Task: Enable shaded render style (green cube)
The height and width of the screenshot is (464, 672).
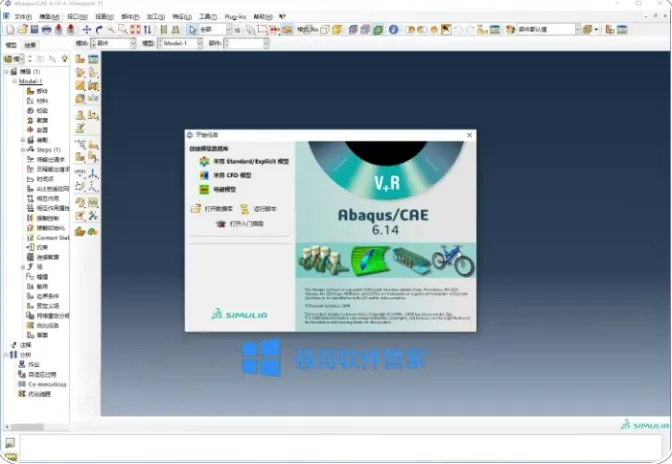Action: (x=378, y=30)
